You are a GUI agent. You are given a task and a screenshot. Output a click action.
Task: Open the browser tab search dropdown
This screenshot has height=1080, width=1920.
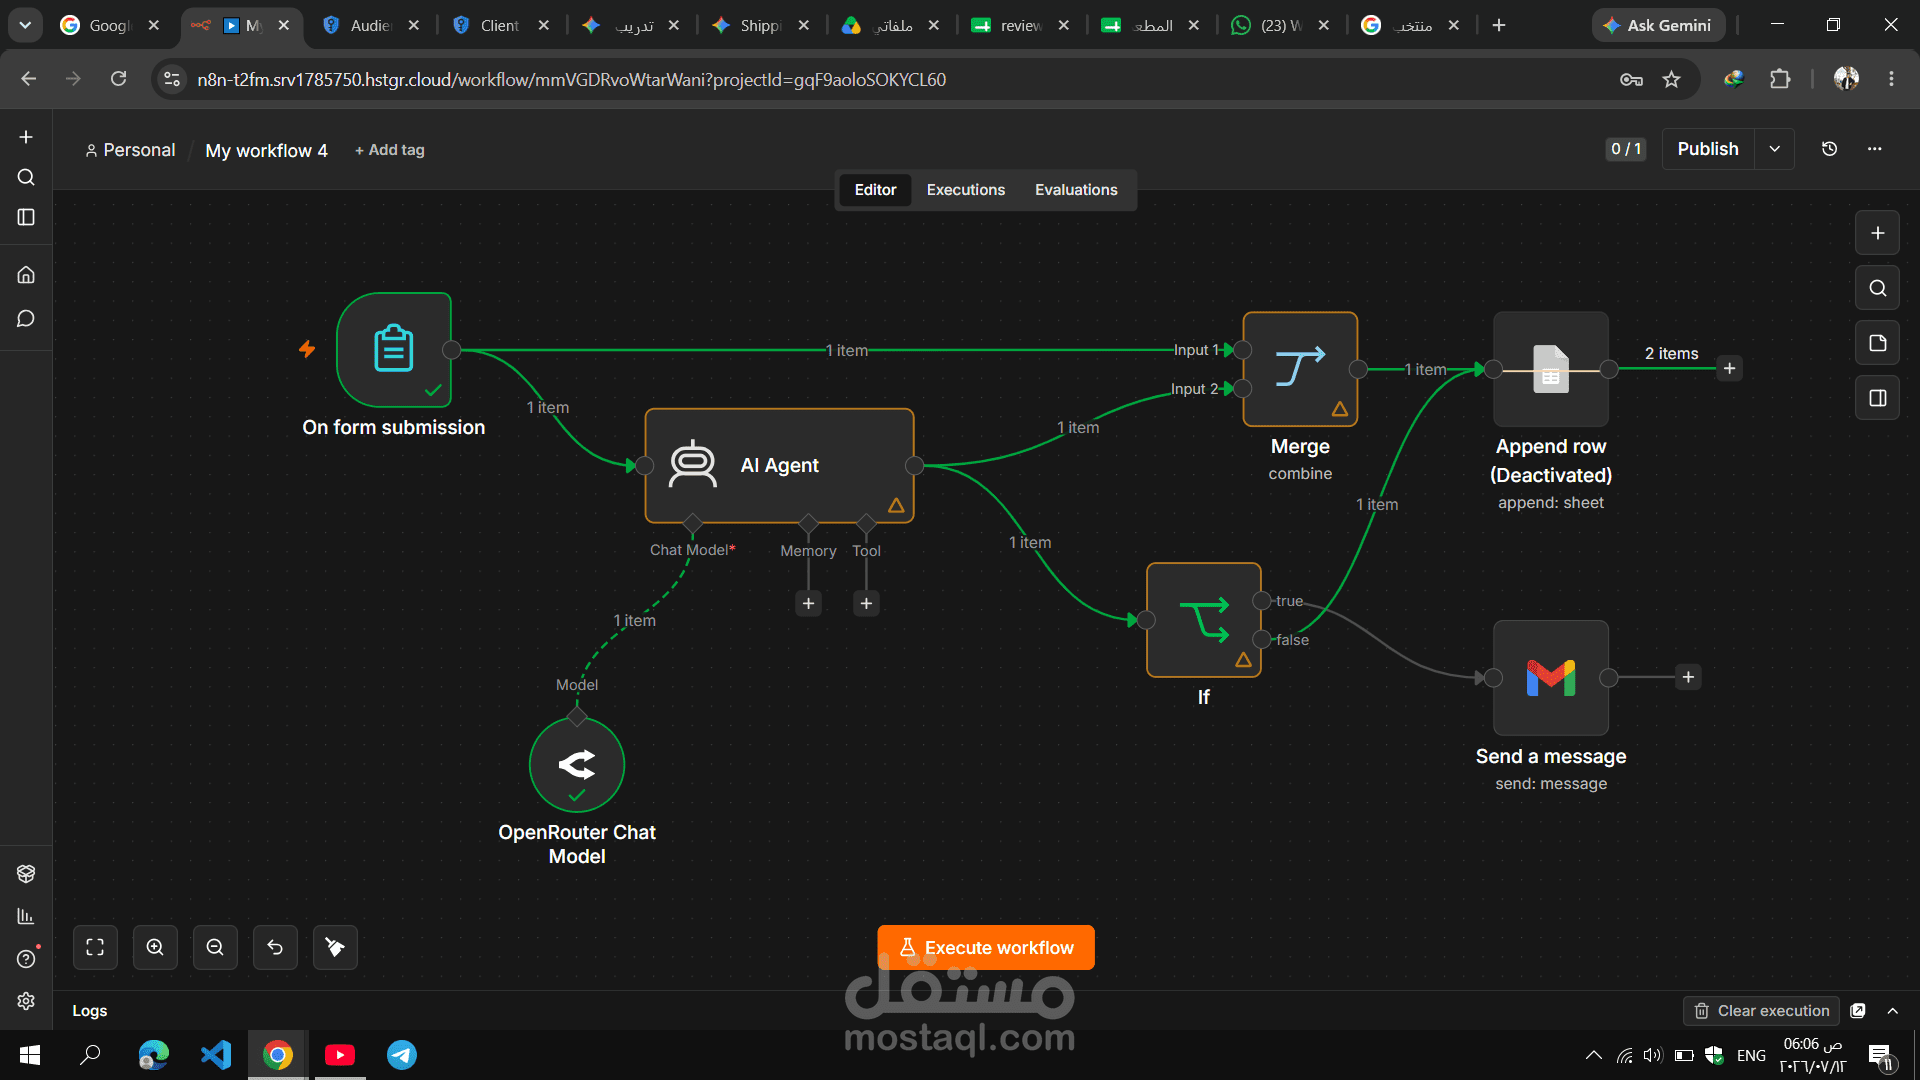point(25,25)
